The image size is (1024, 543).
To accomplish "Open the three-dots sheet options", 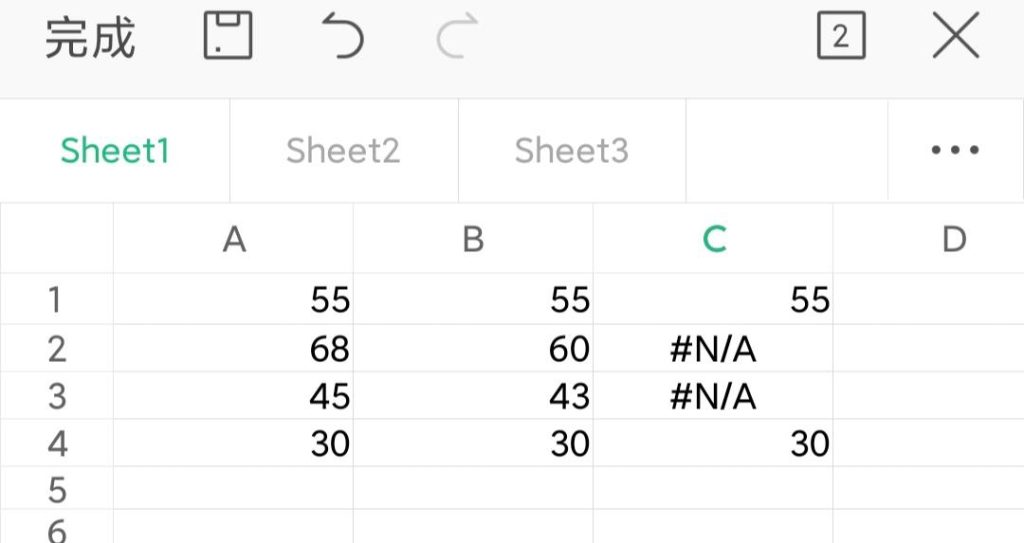I will tap(955, 151).
